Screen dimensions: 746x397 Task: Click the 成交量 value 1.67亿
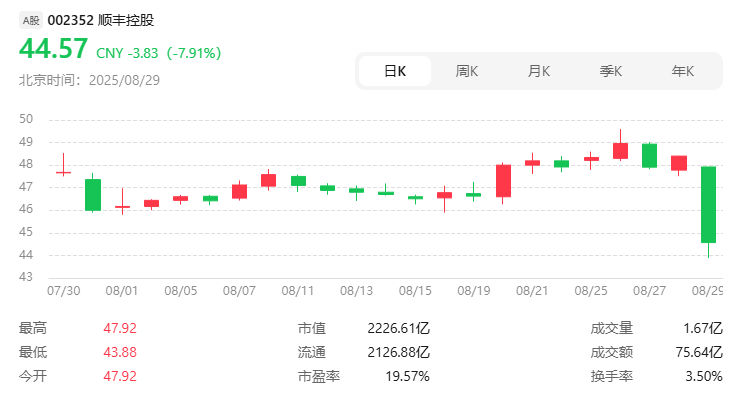703,328
